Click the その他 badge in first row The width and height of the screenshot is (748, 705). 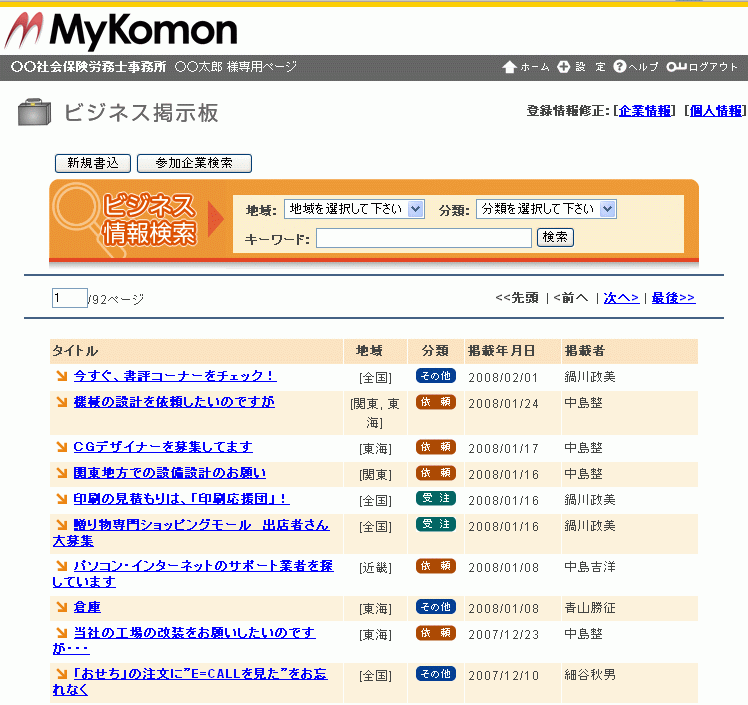(435, 376)
